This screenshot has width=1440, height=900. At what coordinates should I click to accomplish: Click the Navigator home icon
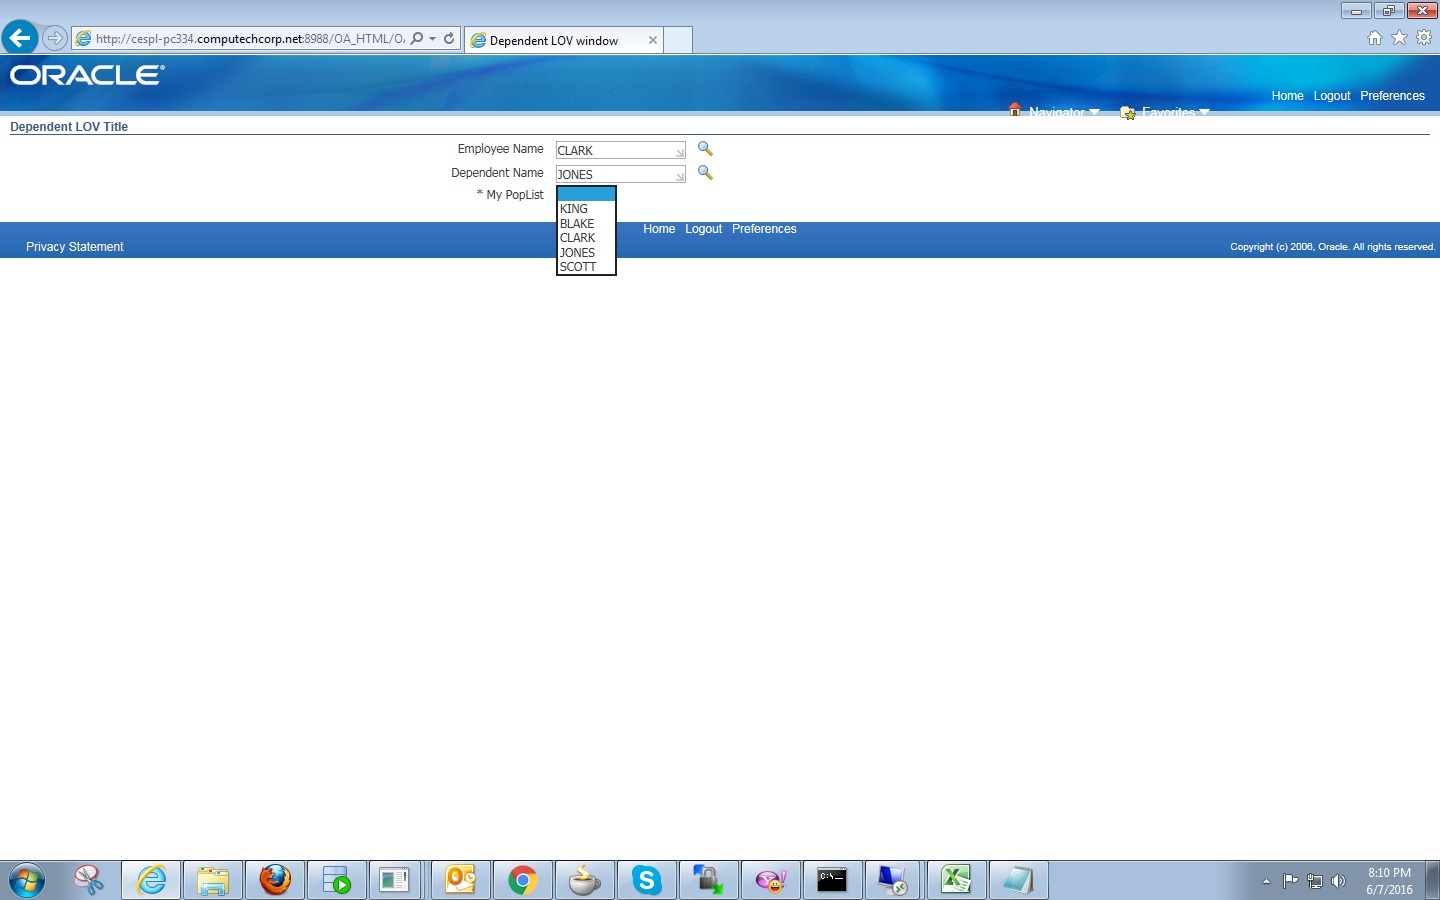tap(1015, 110)
